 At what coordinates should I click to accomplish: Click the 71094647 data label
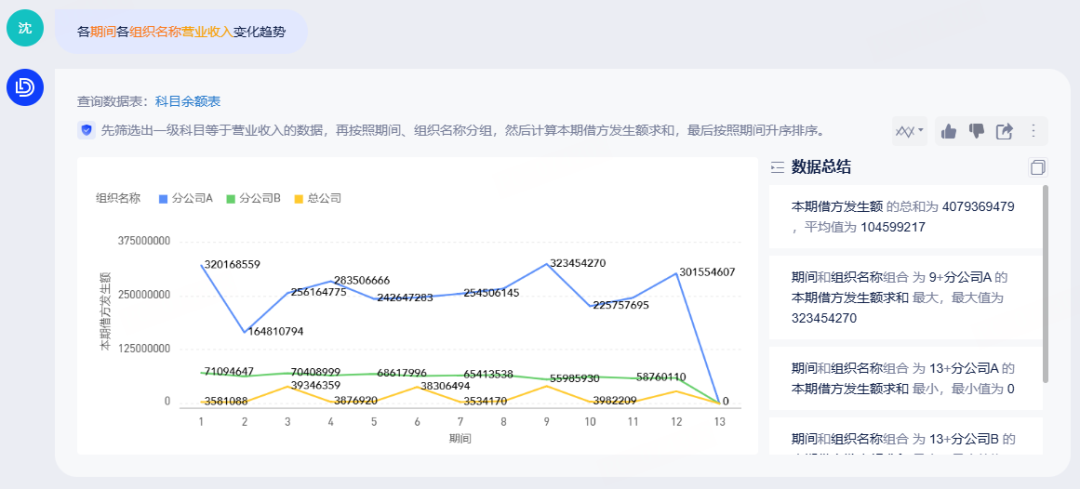227,372
